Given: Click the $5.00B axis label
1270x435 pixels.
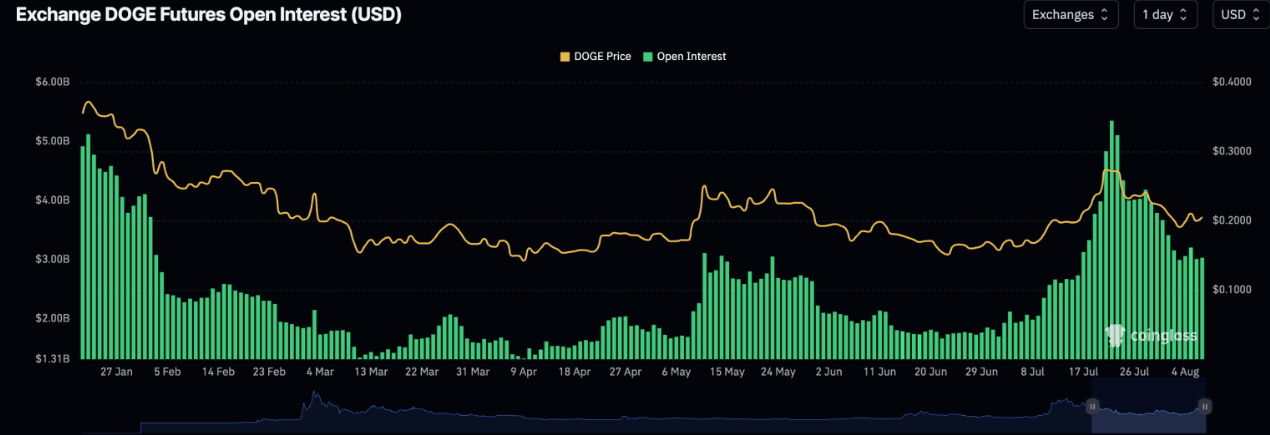Looking at the screenshot, I should coord(51,141).
